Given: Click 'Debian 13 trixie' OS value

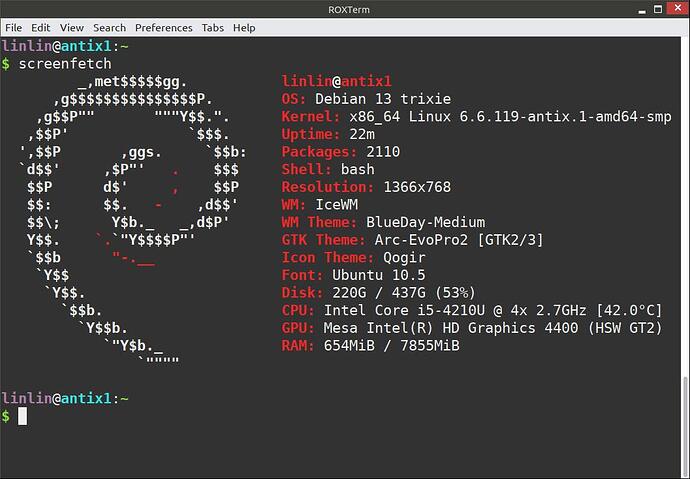Looking at the screenshot, I should coord(383,99).
